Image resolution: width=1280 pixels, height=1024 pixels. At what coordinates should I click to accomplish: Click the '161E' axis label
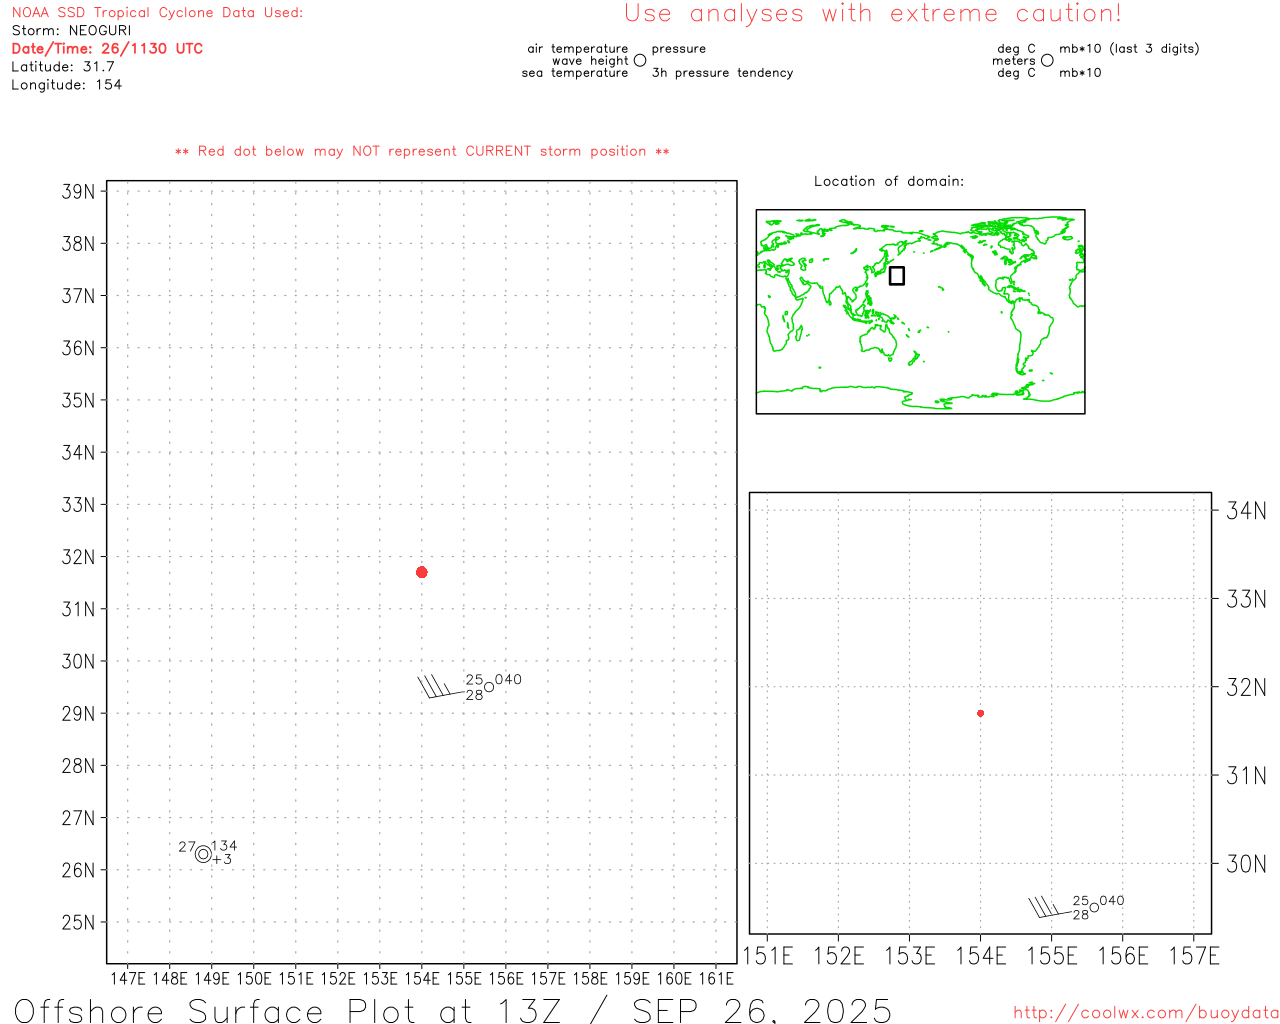716,978
